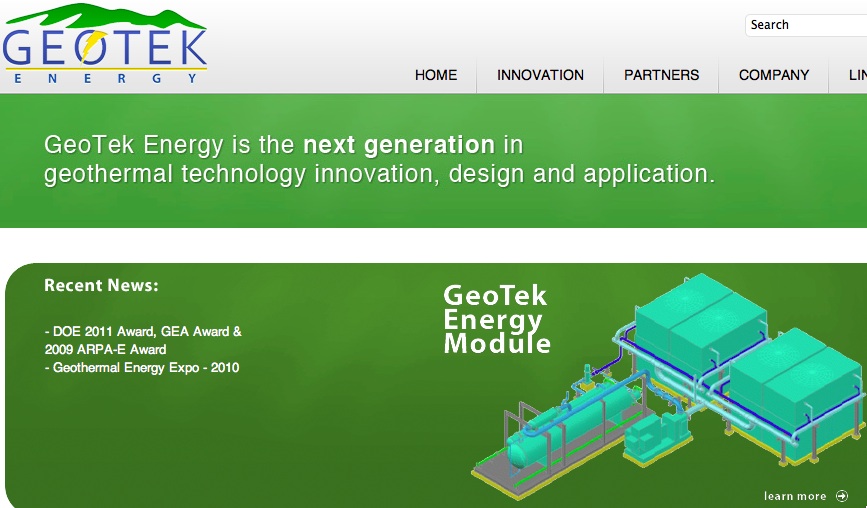Viewport: 867px width, 508px height.
Task: Open the COMPANY navigation item
Action: click(773, 75)
